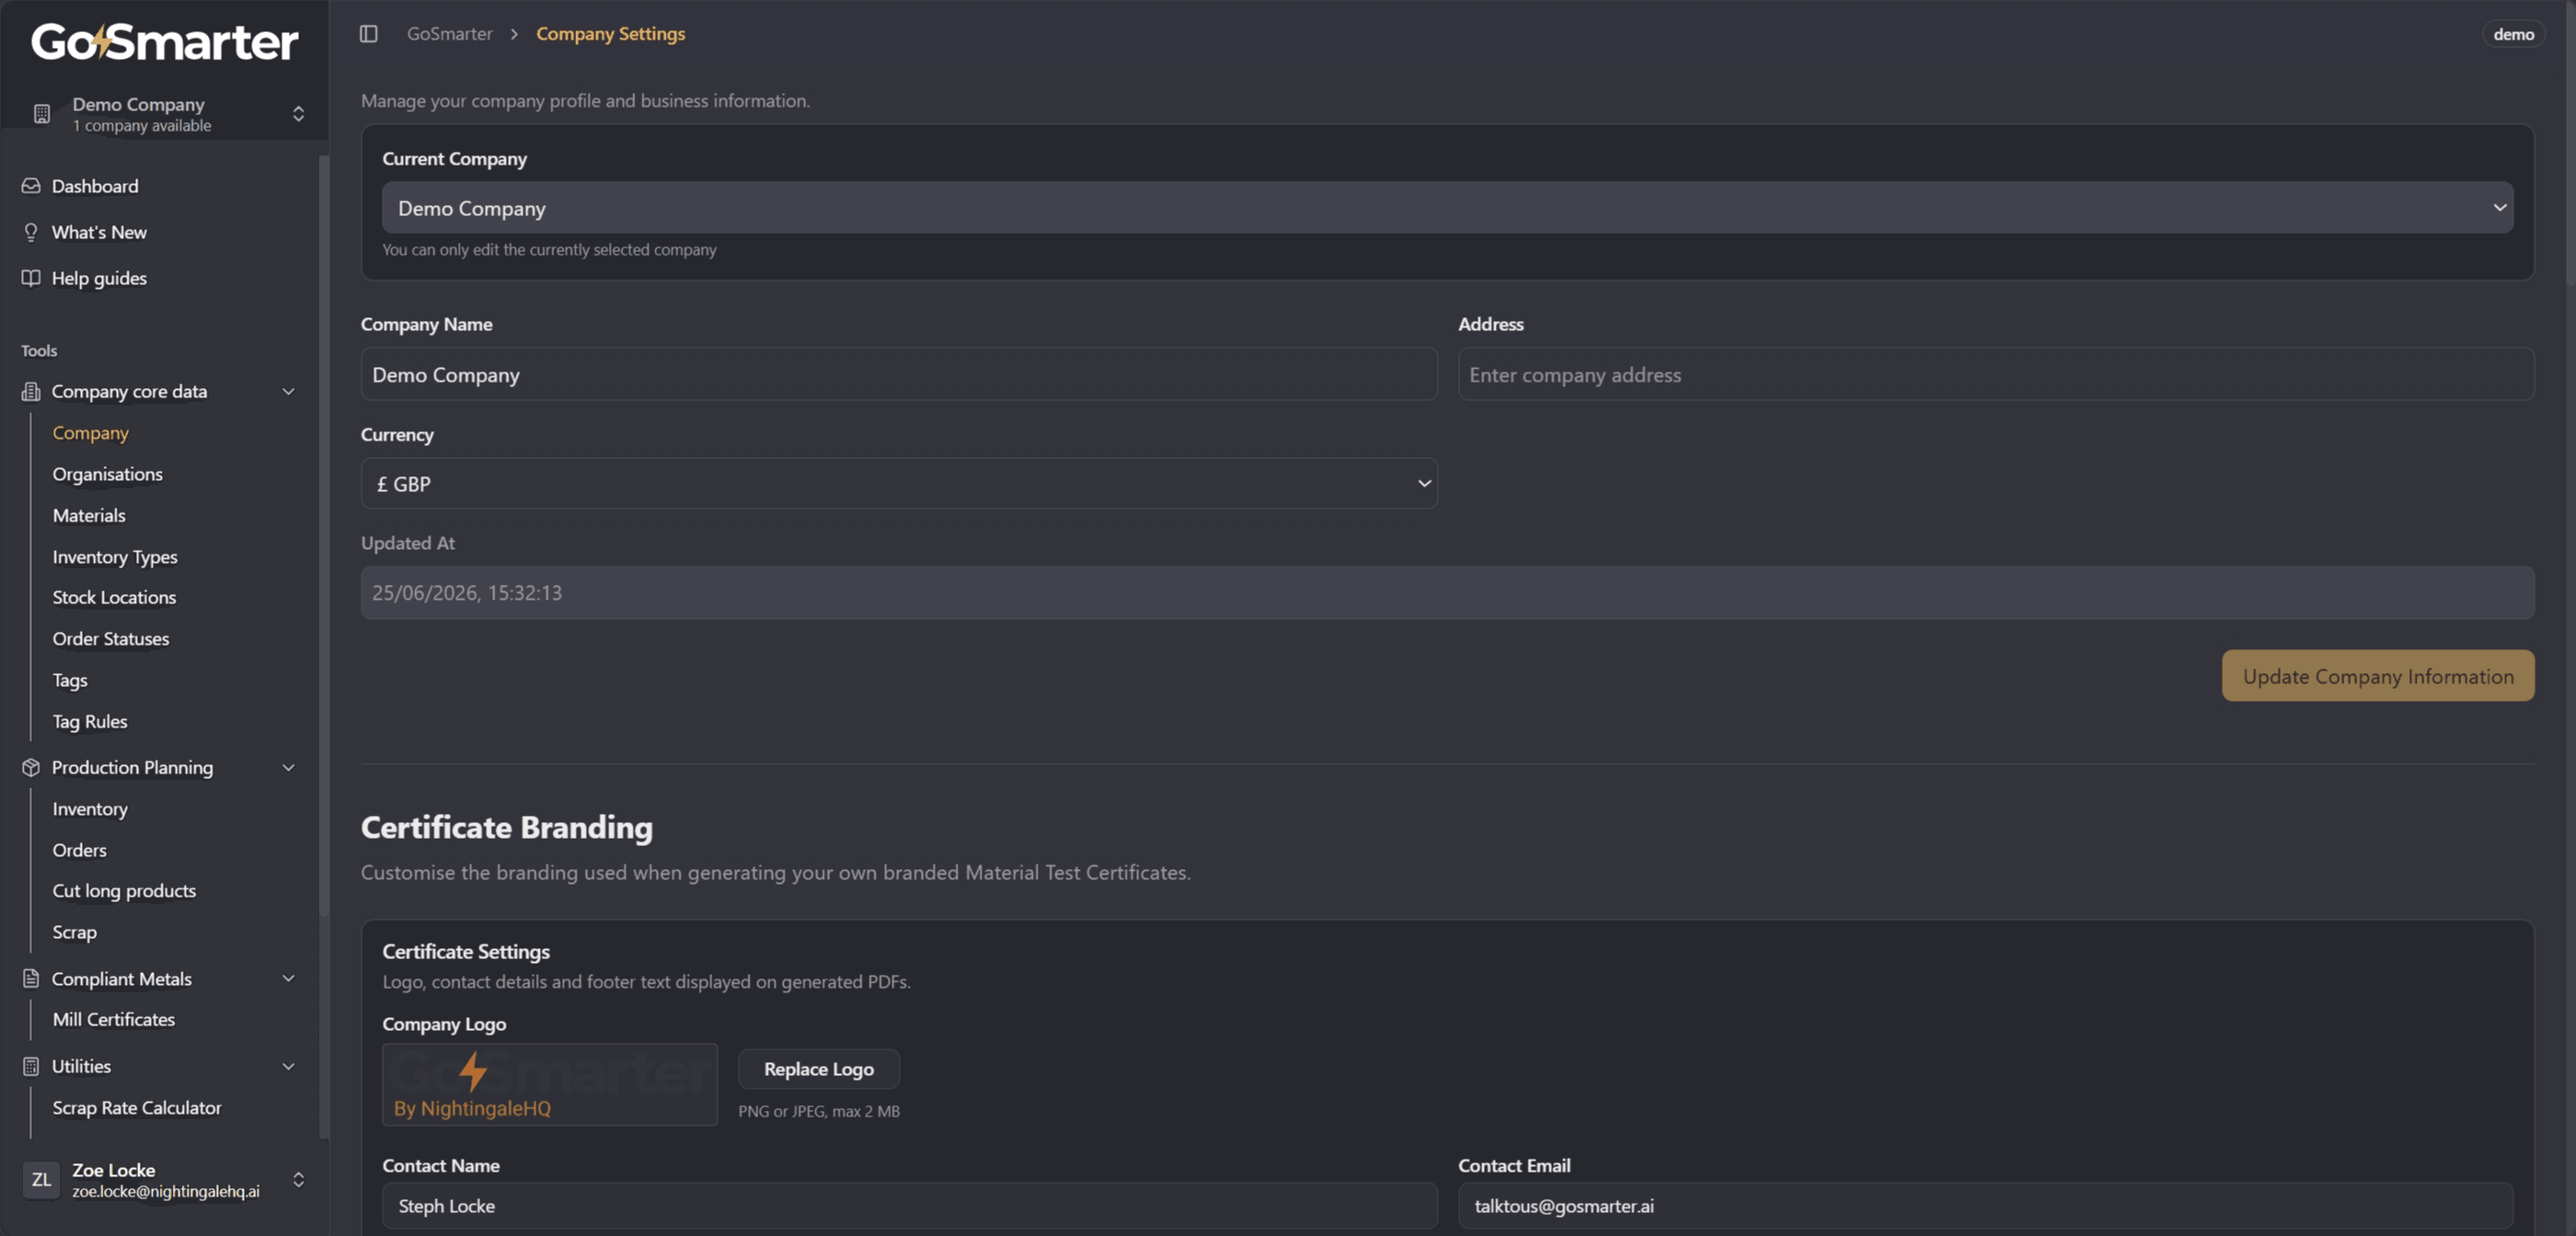Screen dimensions: 2576x1236
Task: Open Help guides
Action: [x=99, y=278]
